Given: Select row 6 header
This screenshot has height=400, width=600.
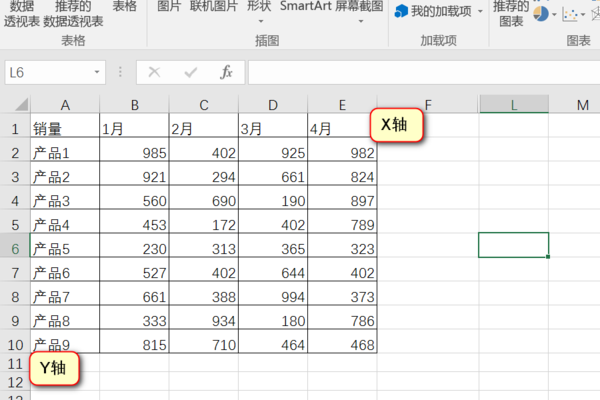Looking at the screenshot, I should pos(15,248).
